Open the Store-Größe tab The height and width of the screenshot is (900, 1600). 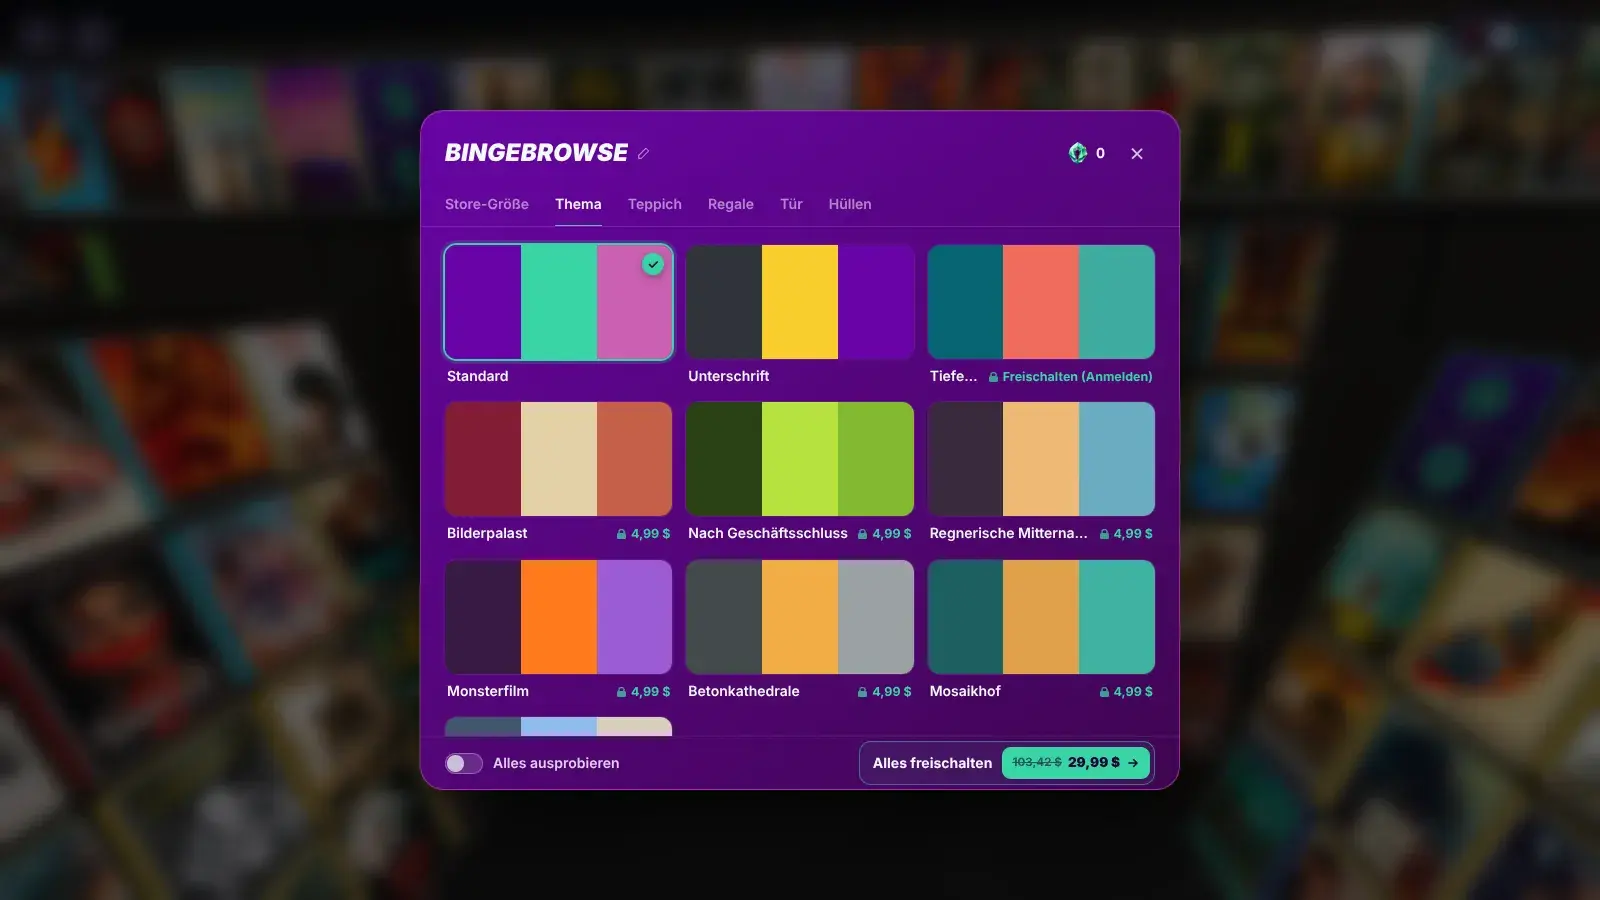click(x=487, y=204)
